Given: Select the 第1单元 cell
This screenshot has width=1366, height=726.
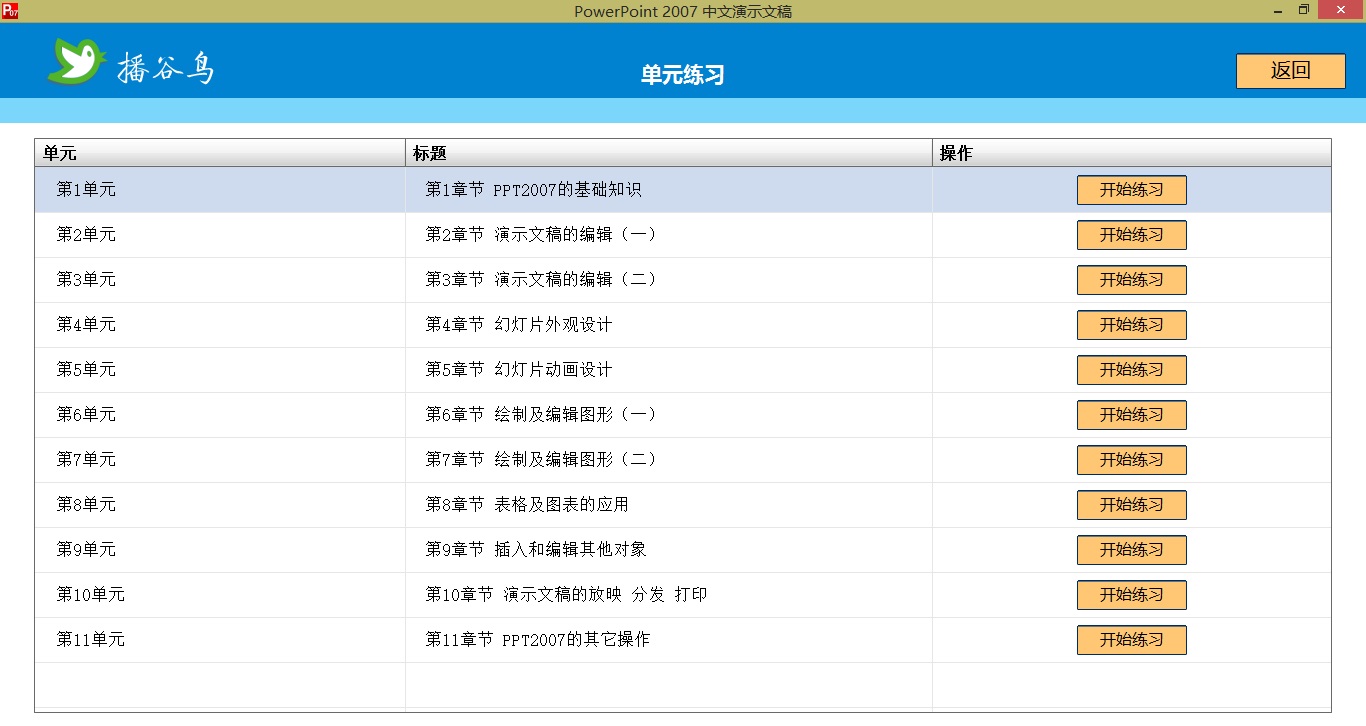Looking at the screenshot, I should (x=220, y=189).
